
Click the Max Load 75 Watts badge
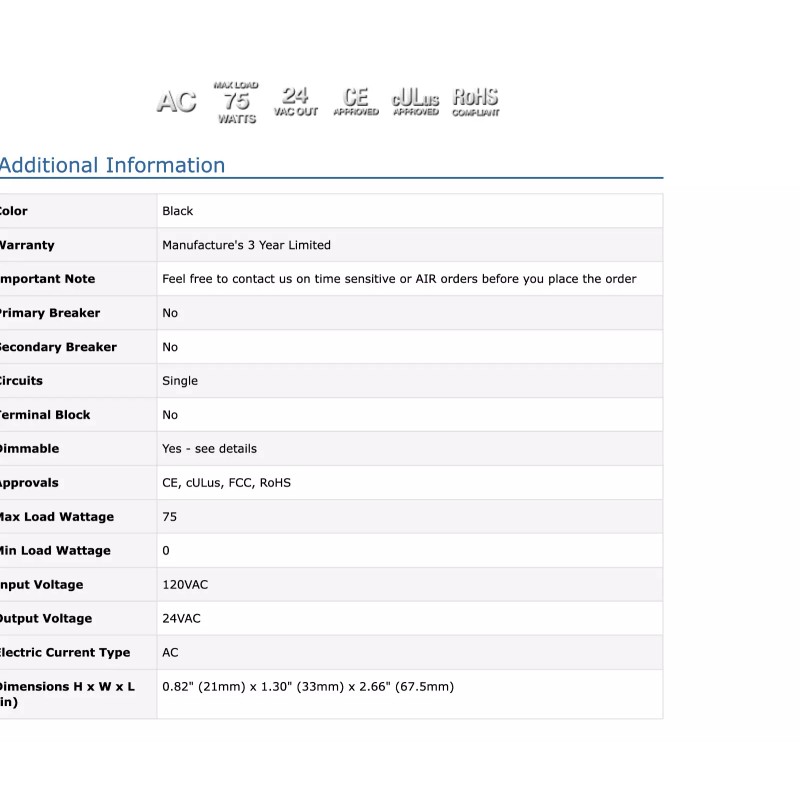click(237, 102)
